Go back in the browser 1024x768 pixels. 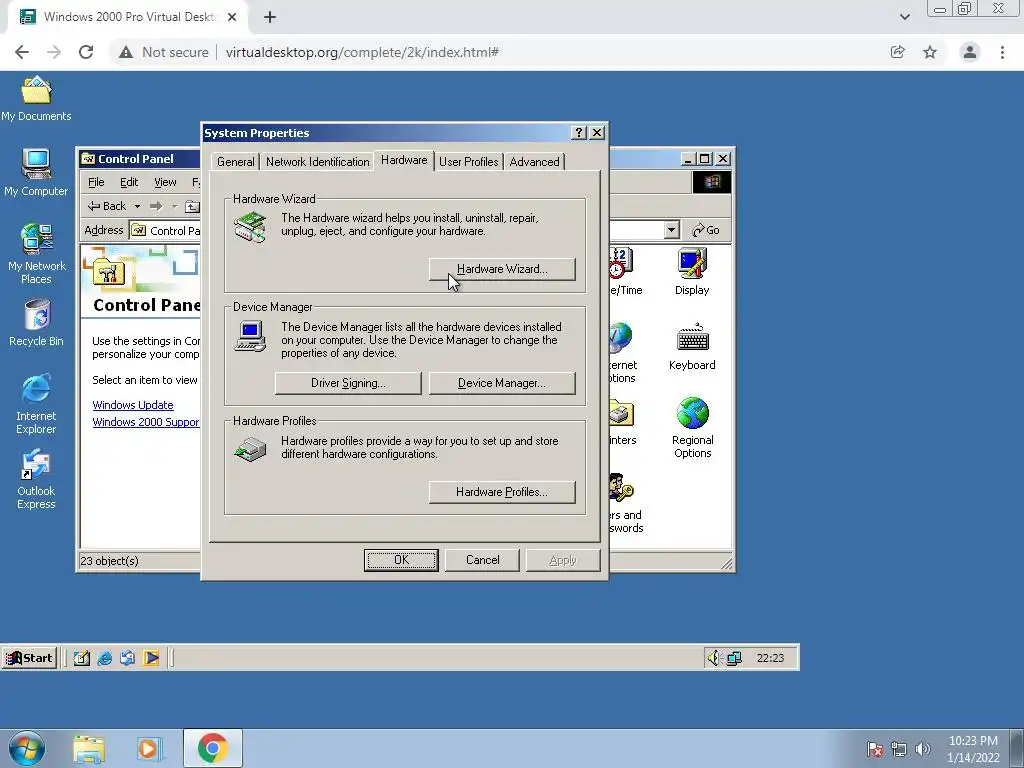coord(22,52)
